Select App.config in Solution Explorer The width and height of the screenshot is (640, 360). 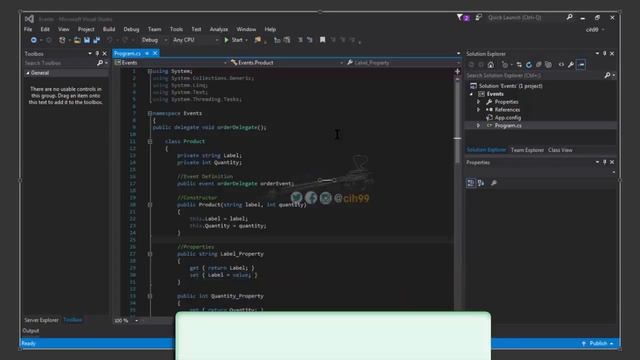click(508, 118)
